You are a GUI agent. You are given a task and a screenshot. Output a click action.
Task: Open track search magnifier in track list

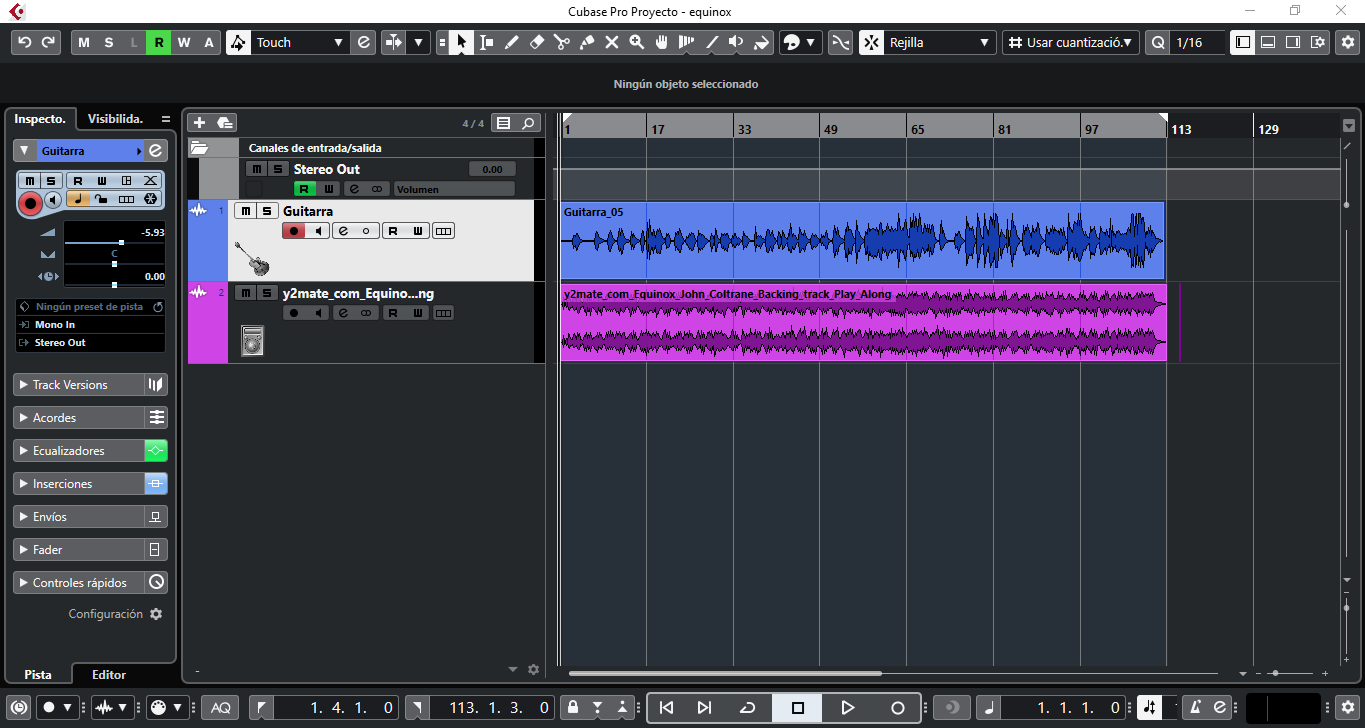tap(528, 123)
